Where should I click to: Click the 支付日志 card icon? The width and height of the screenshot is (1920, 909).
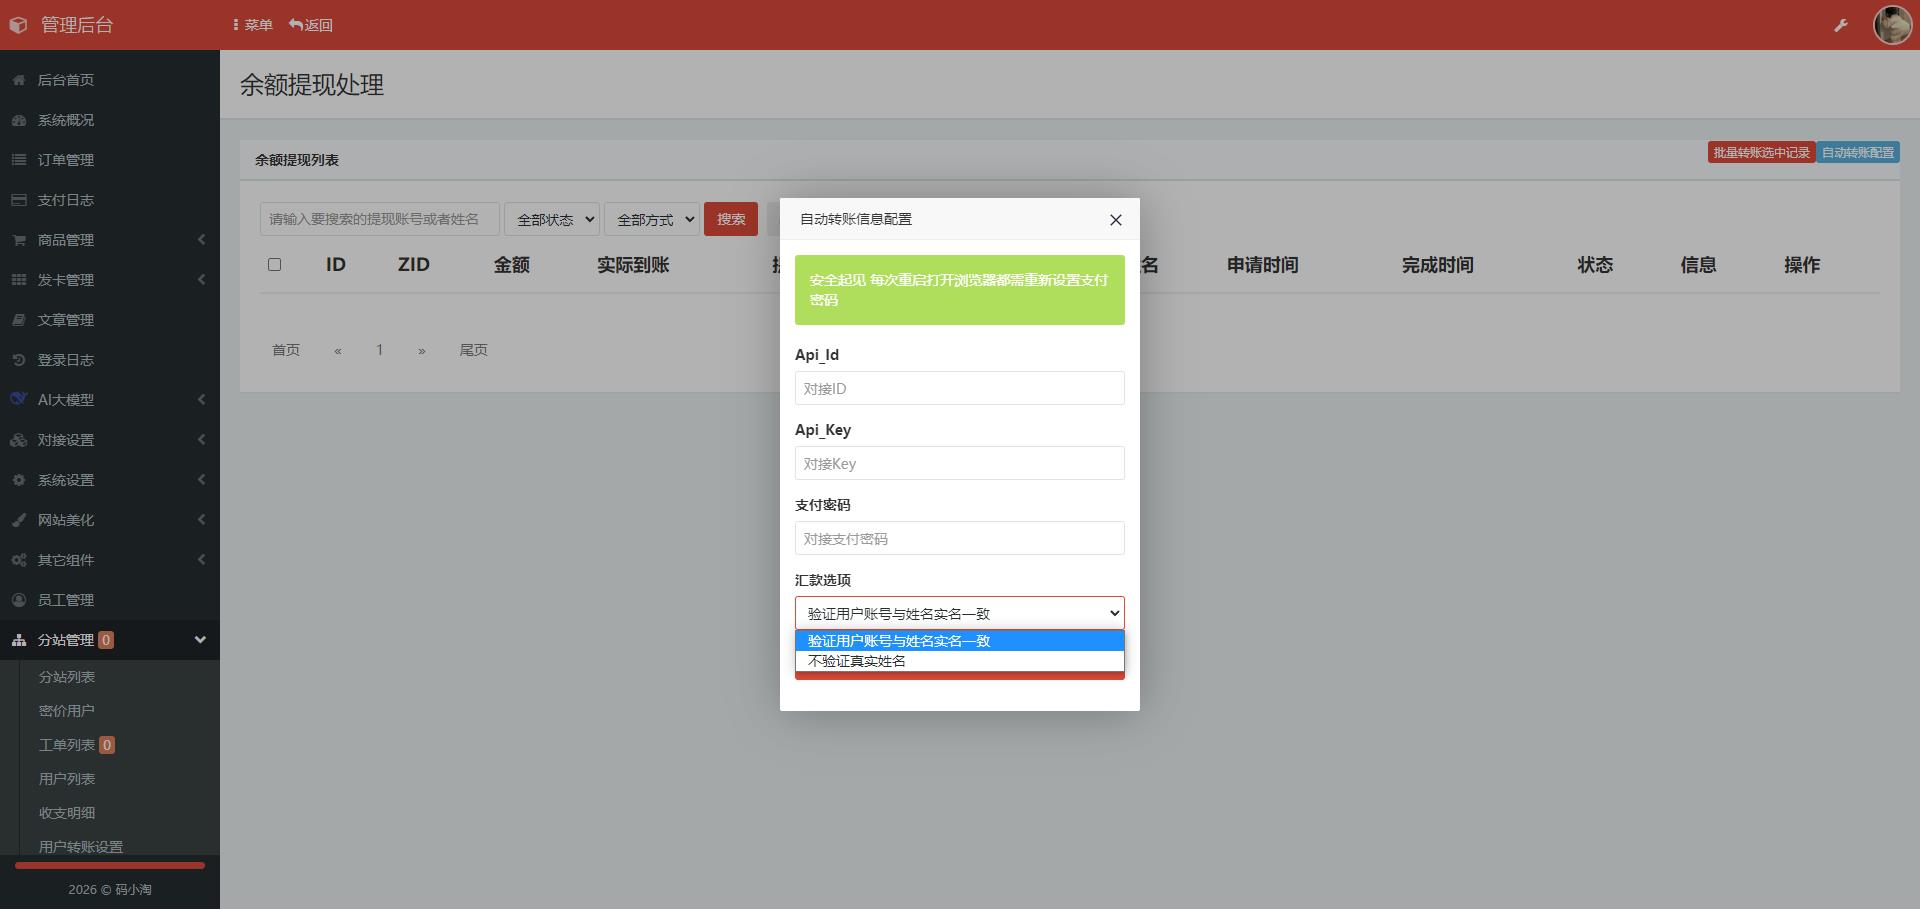[x=19, y=200]
